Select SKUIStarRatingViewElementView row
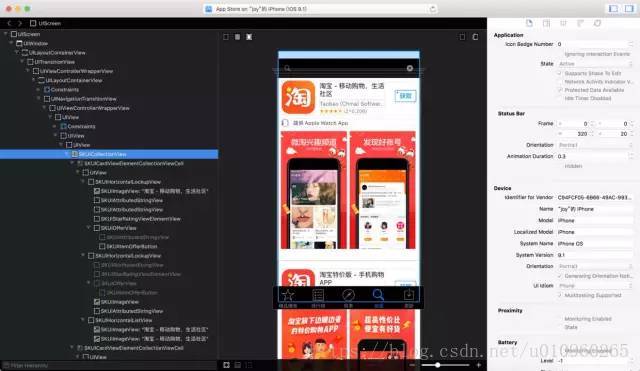640x371 pixels. (x=140, y=219)
